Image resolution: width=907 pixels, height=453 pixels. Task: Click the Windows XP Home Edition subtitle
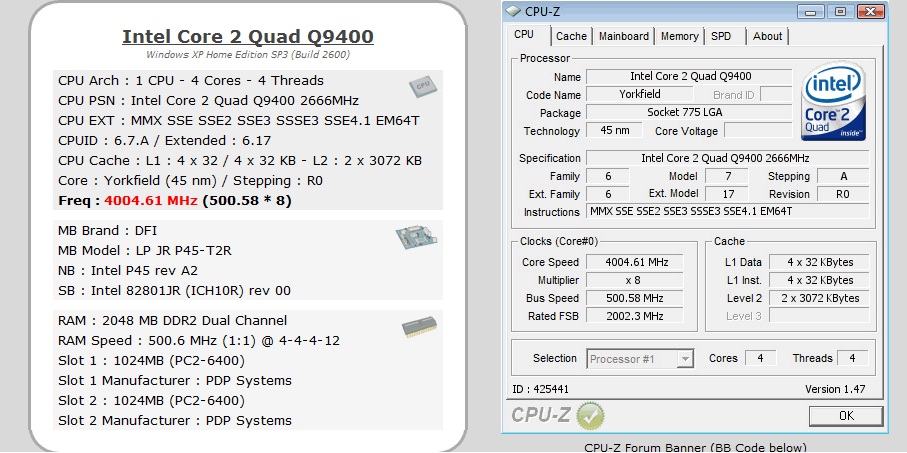[248, 55]
